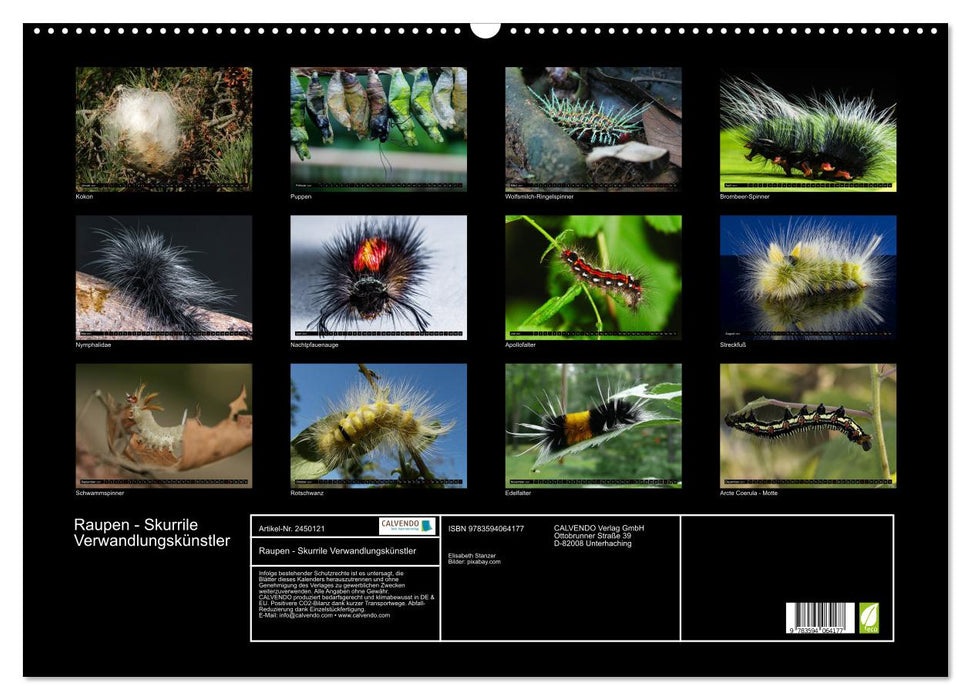971x700 pixels.
Task: Click the green eco leaf icon
Action: pyautogui.click(x=868, y=618)
